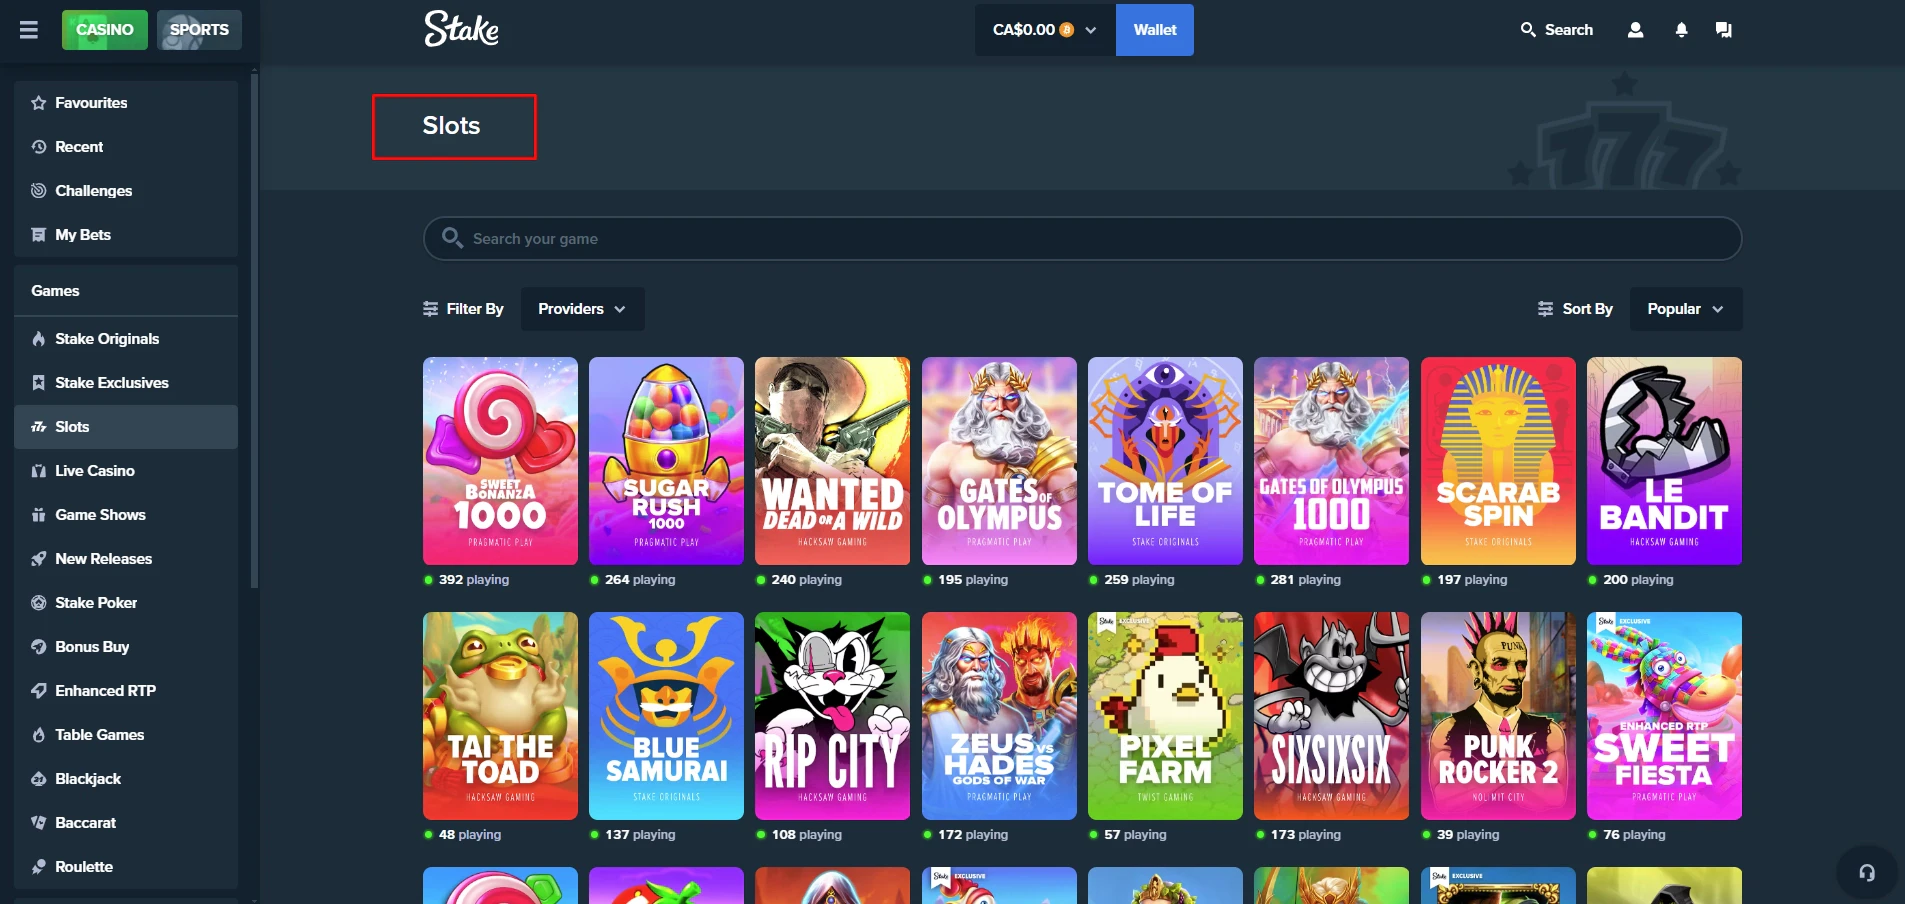Open the Sweet Bonanza 1000 game
Viewport: 1905px width, 904px height.
coord(500,461)
